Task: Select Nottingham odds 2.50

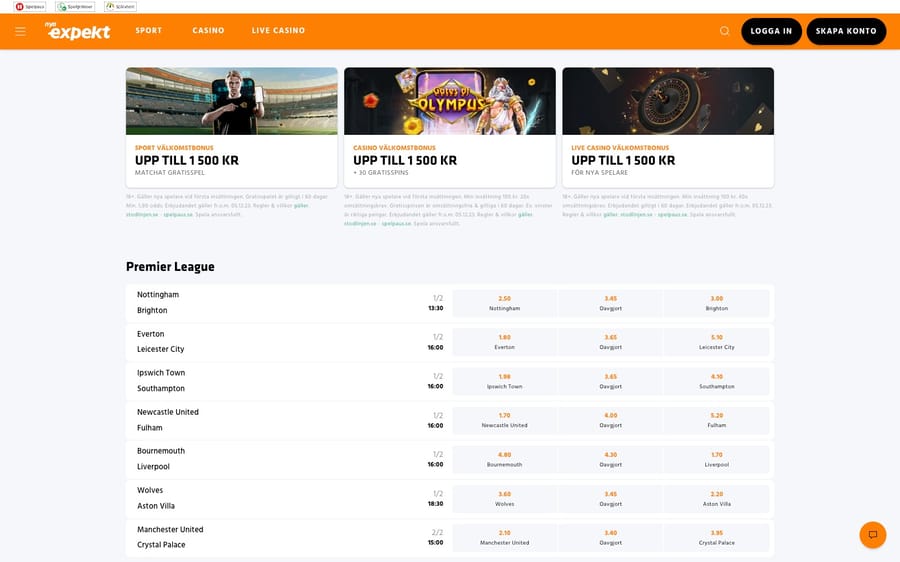Action: pos(504,303)
